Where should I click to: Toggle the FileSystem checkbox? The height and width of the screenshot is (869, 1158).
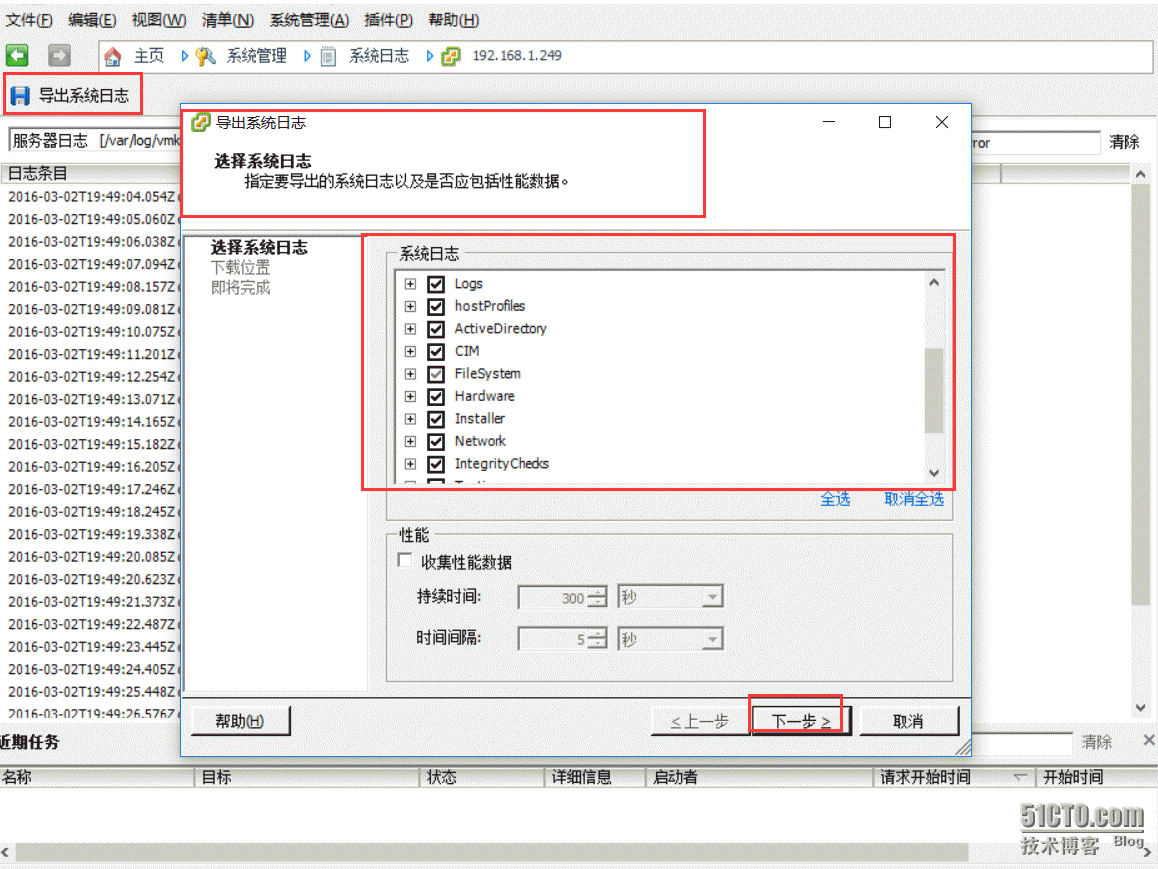436,374
